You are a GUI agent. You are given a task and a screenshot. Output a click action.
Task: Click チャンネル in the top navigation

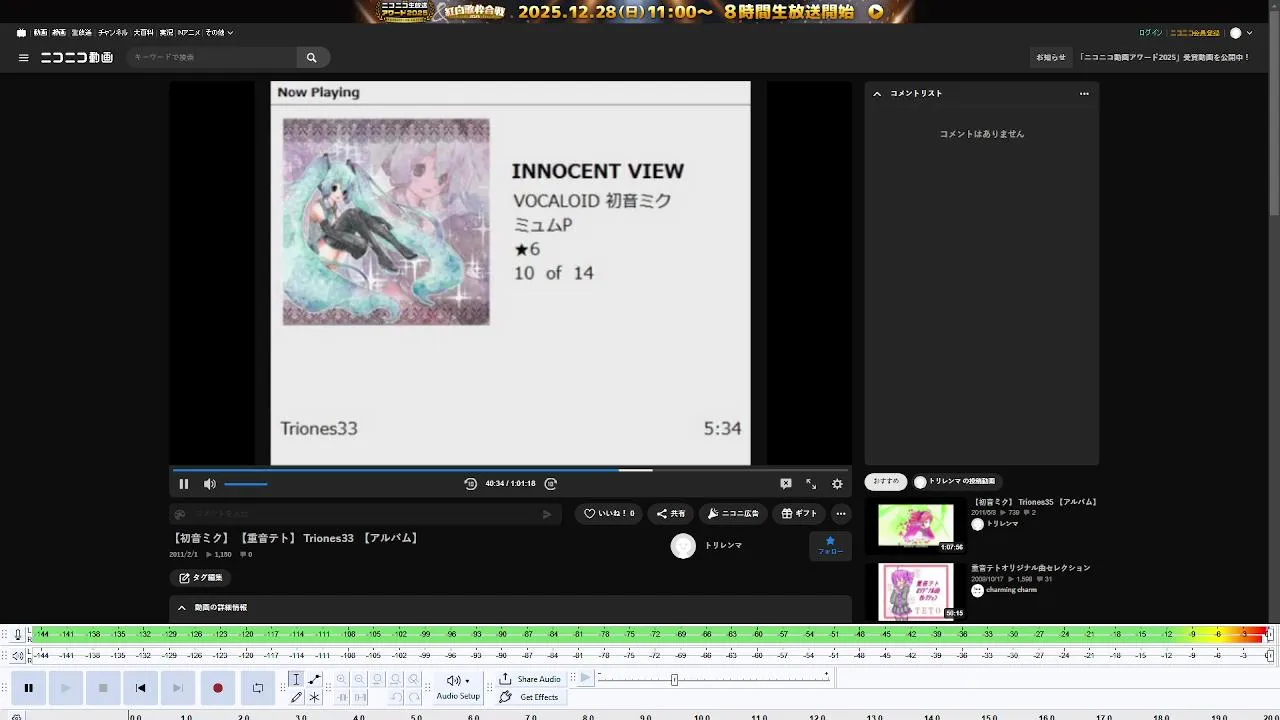coord(113,33)
